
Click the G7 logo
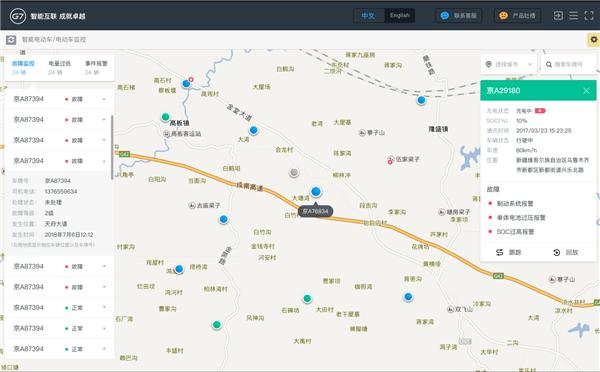[18, 16]
